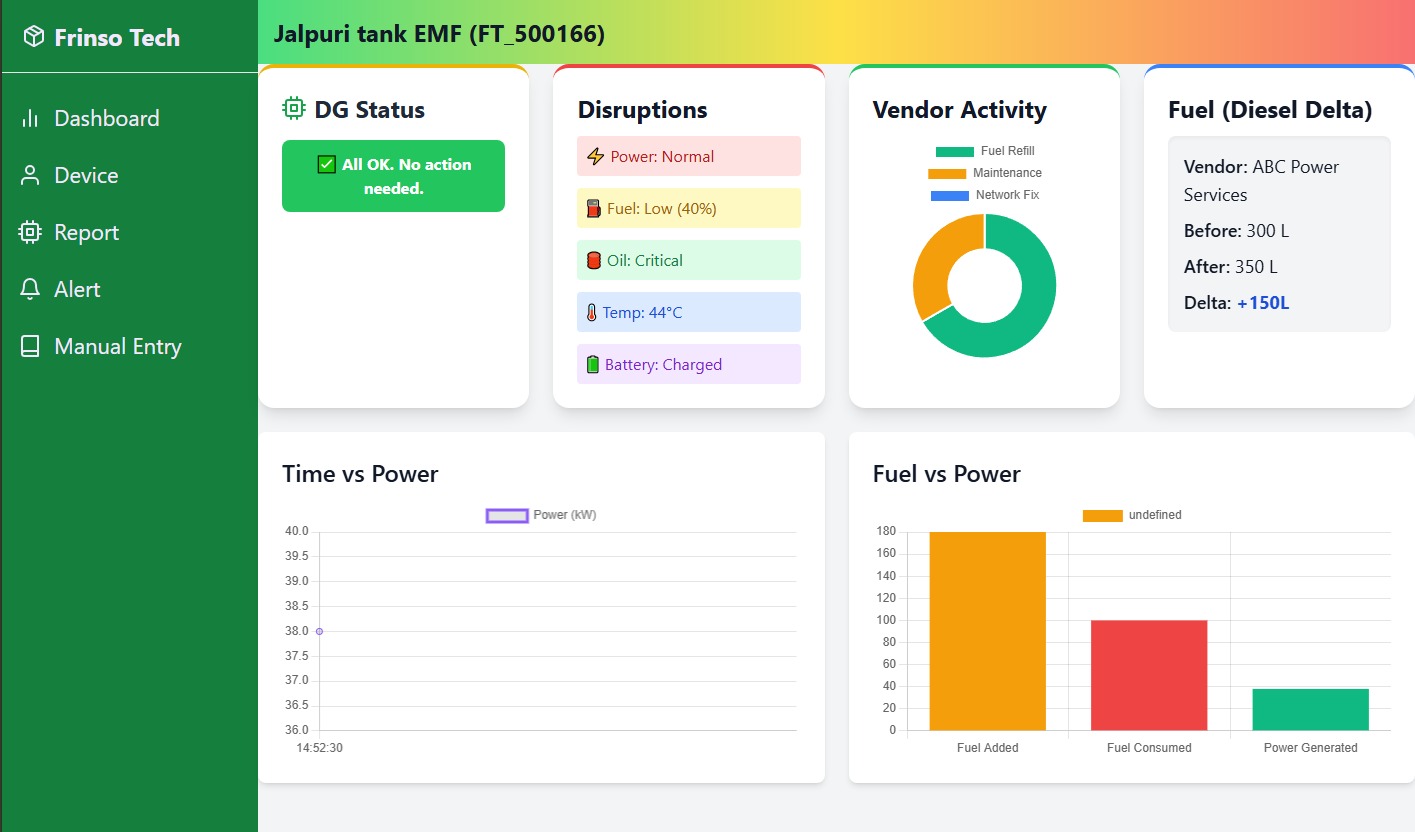1415x832 pixels.
Task: Click the Device person icon in sidebar
Action: (x=30, y=174)
